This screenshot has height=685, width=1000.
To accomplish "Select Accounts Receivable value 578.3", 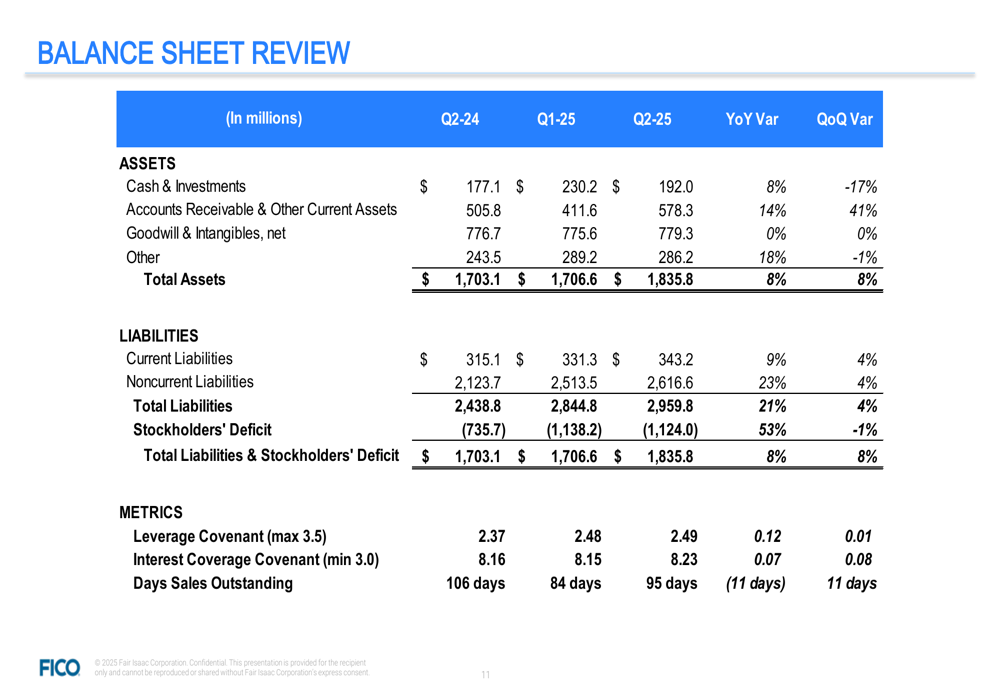I will [x=676, y=210].
